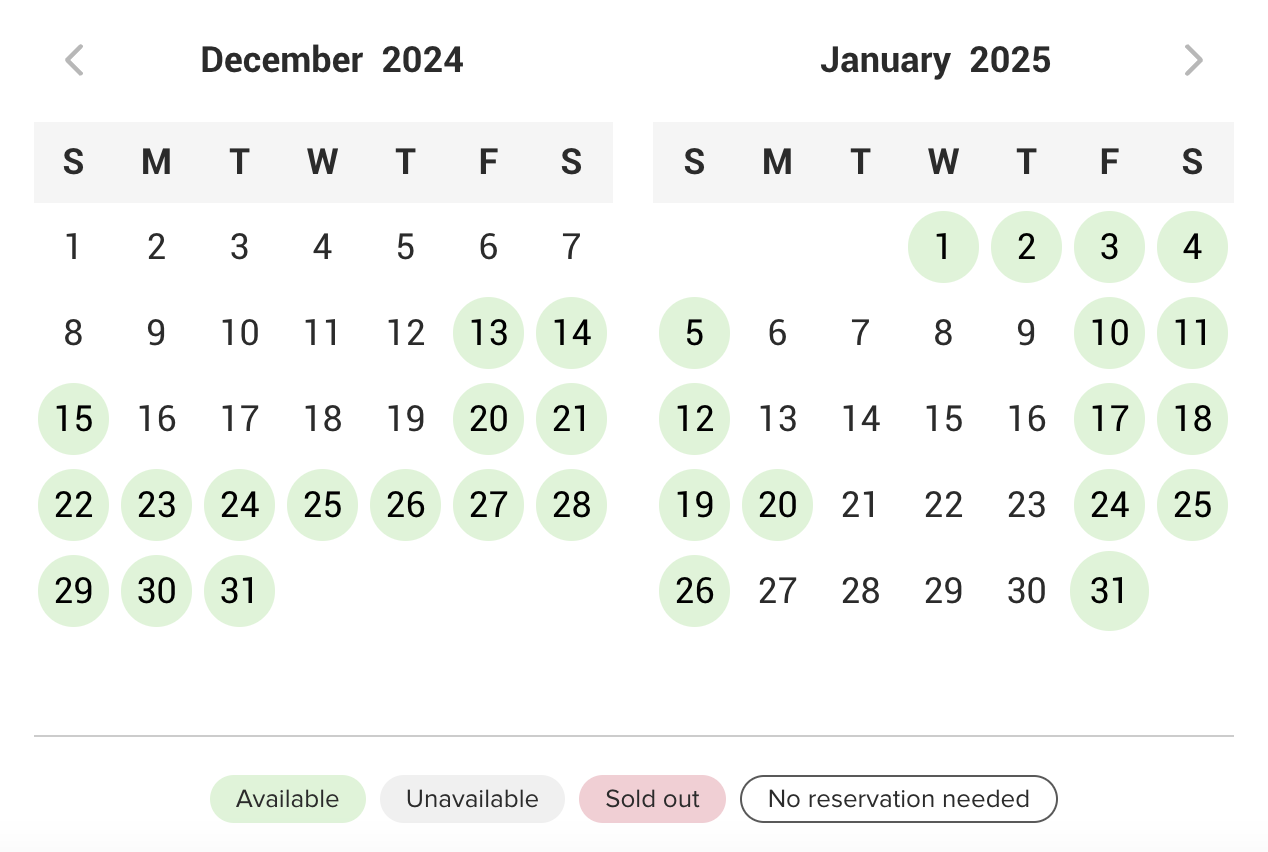The width and height of the screenshot is (1268, 852).
Task: Click the left chevron to view November 2024
Action: point(73,60)
